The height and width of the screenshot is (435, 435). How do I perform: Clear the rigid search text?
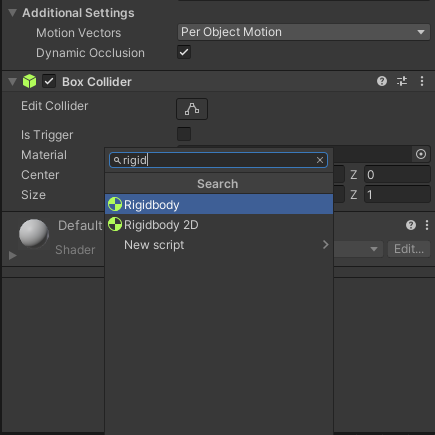click(x=320, y=160)
